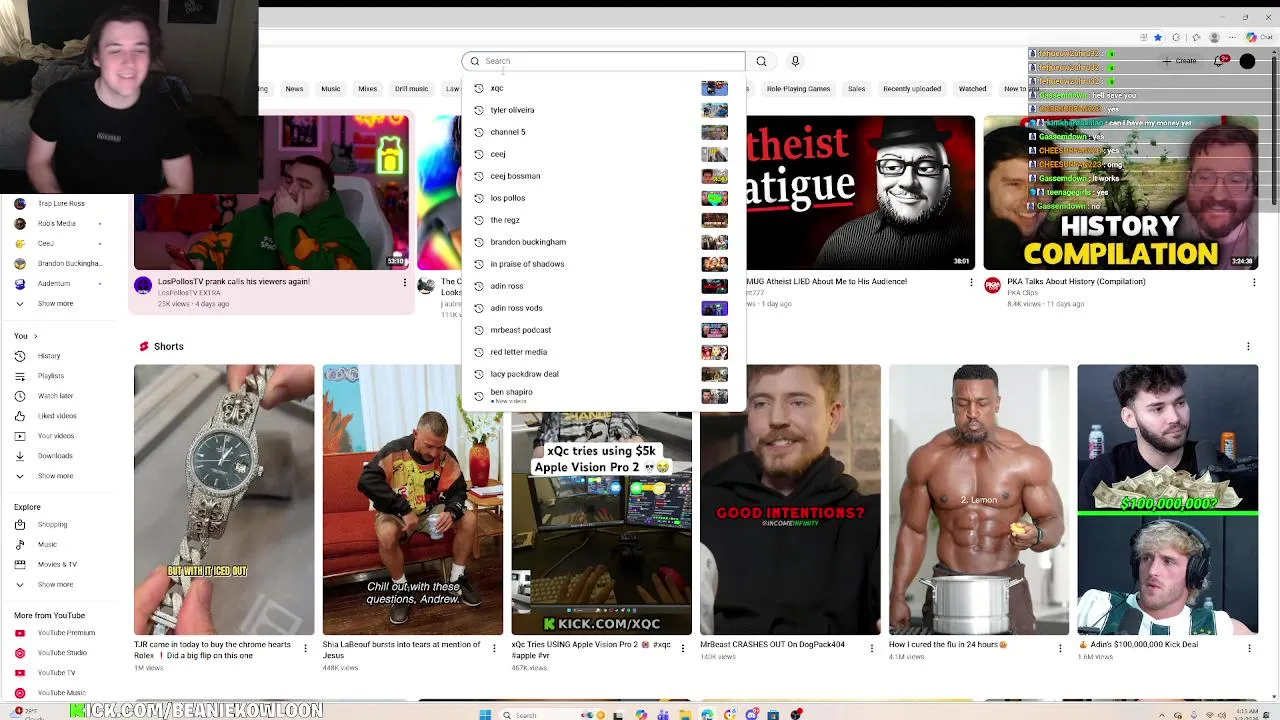The height and width of the screenshot is (720, 1280).
Task: Activate voice search microphone icon
Action: point(795,61)
